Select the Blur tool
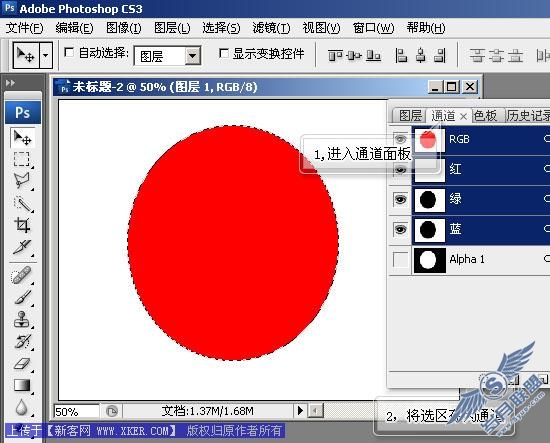Image resolution: width=550 pixels, height=443 pixels. click(22, 407)
